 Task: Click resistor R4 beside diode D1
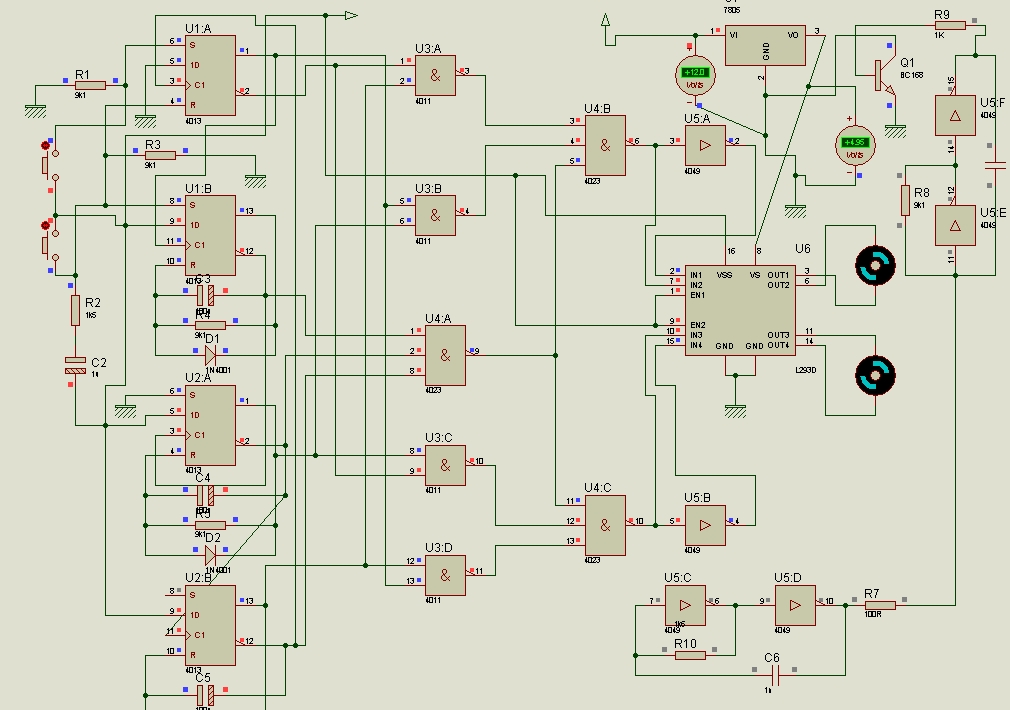click(210, 325)
